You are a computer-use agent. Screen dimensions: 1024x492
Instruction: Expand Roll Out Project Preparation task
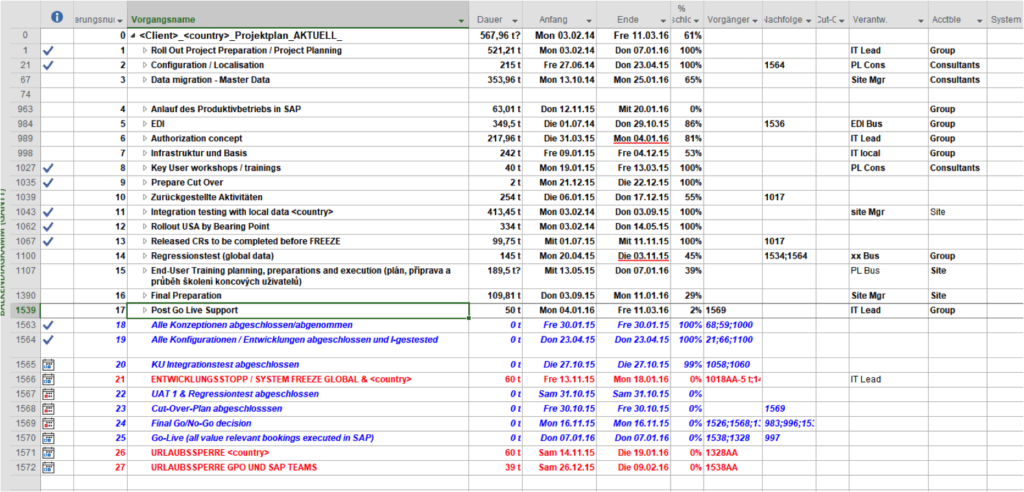pos(145,50)
